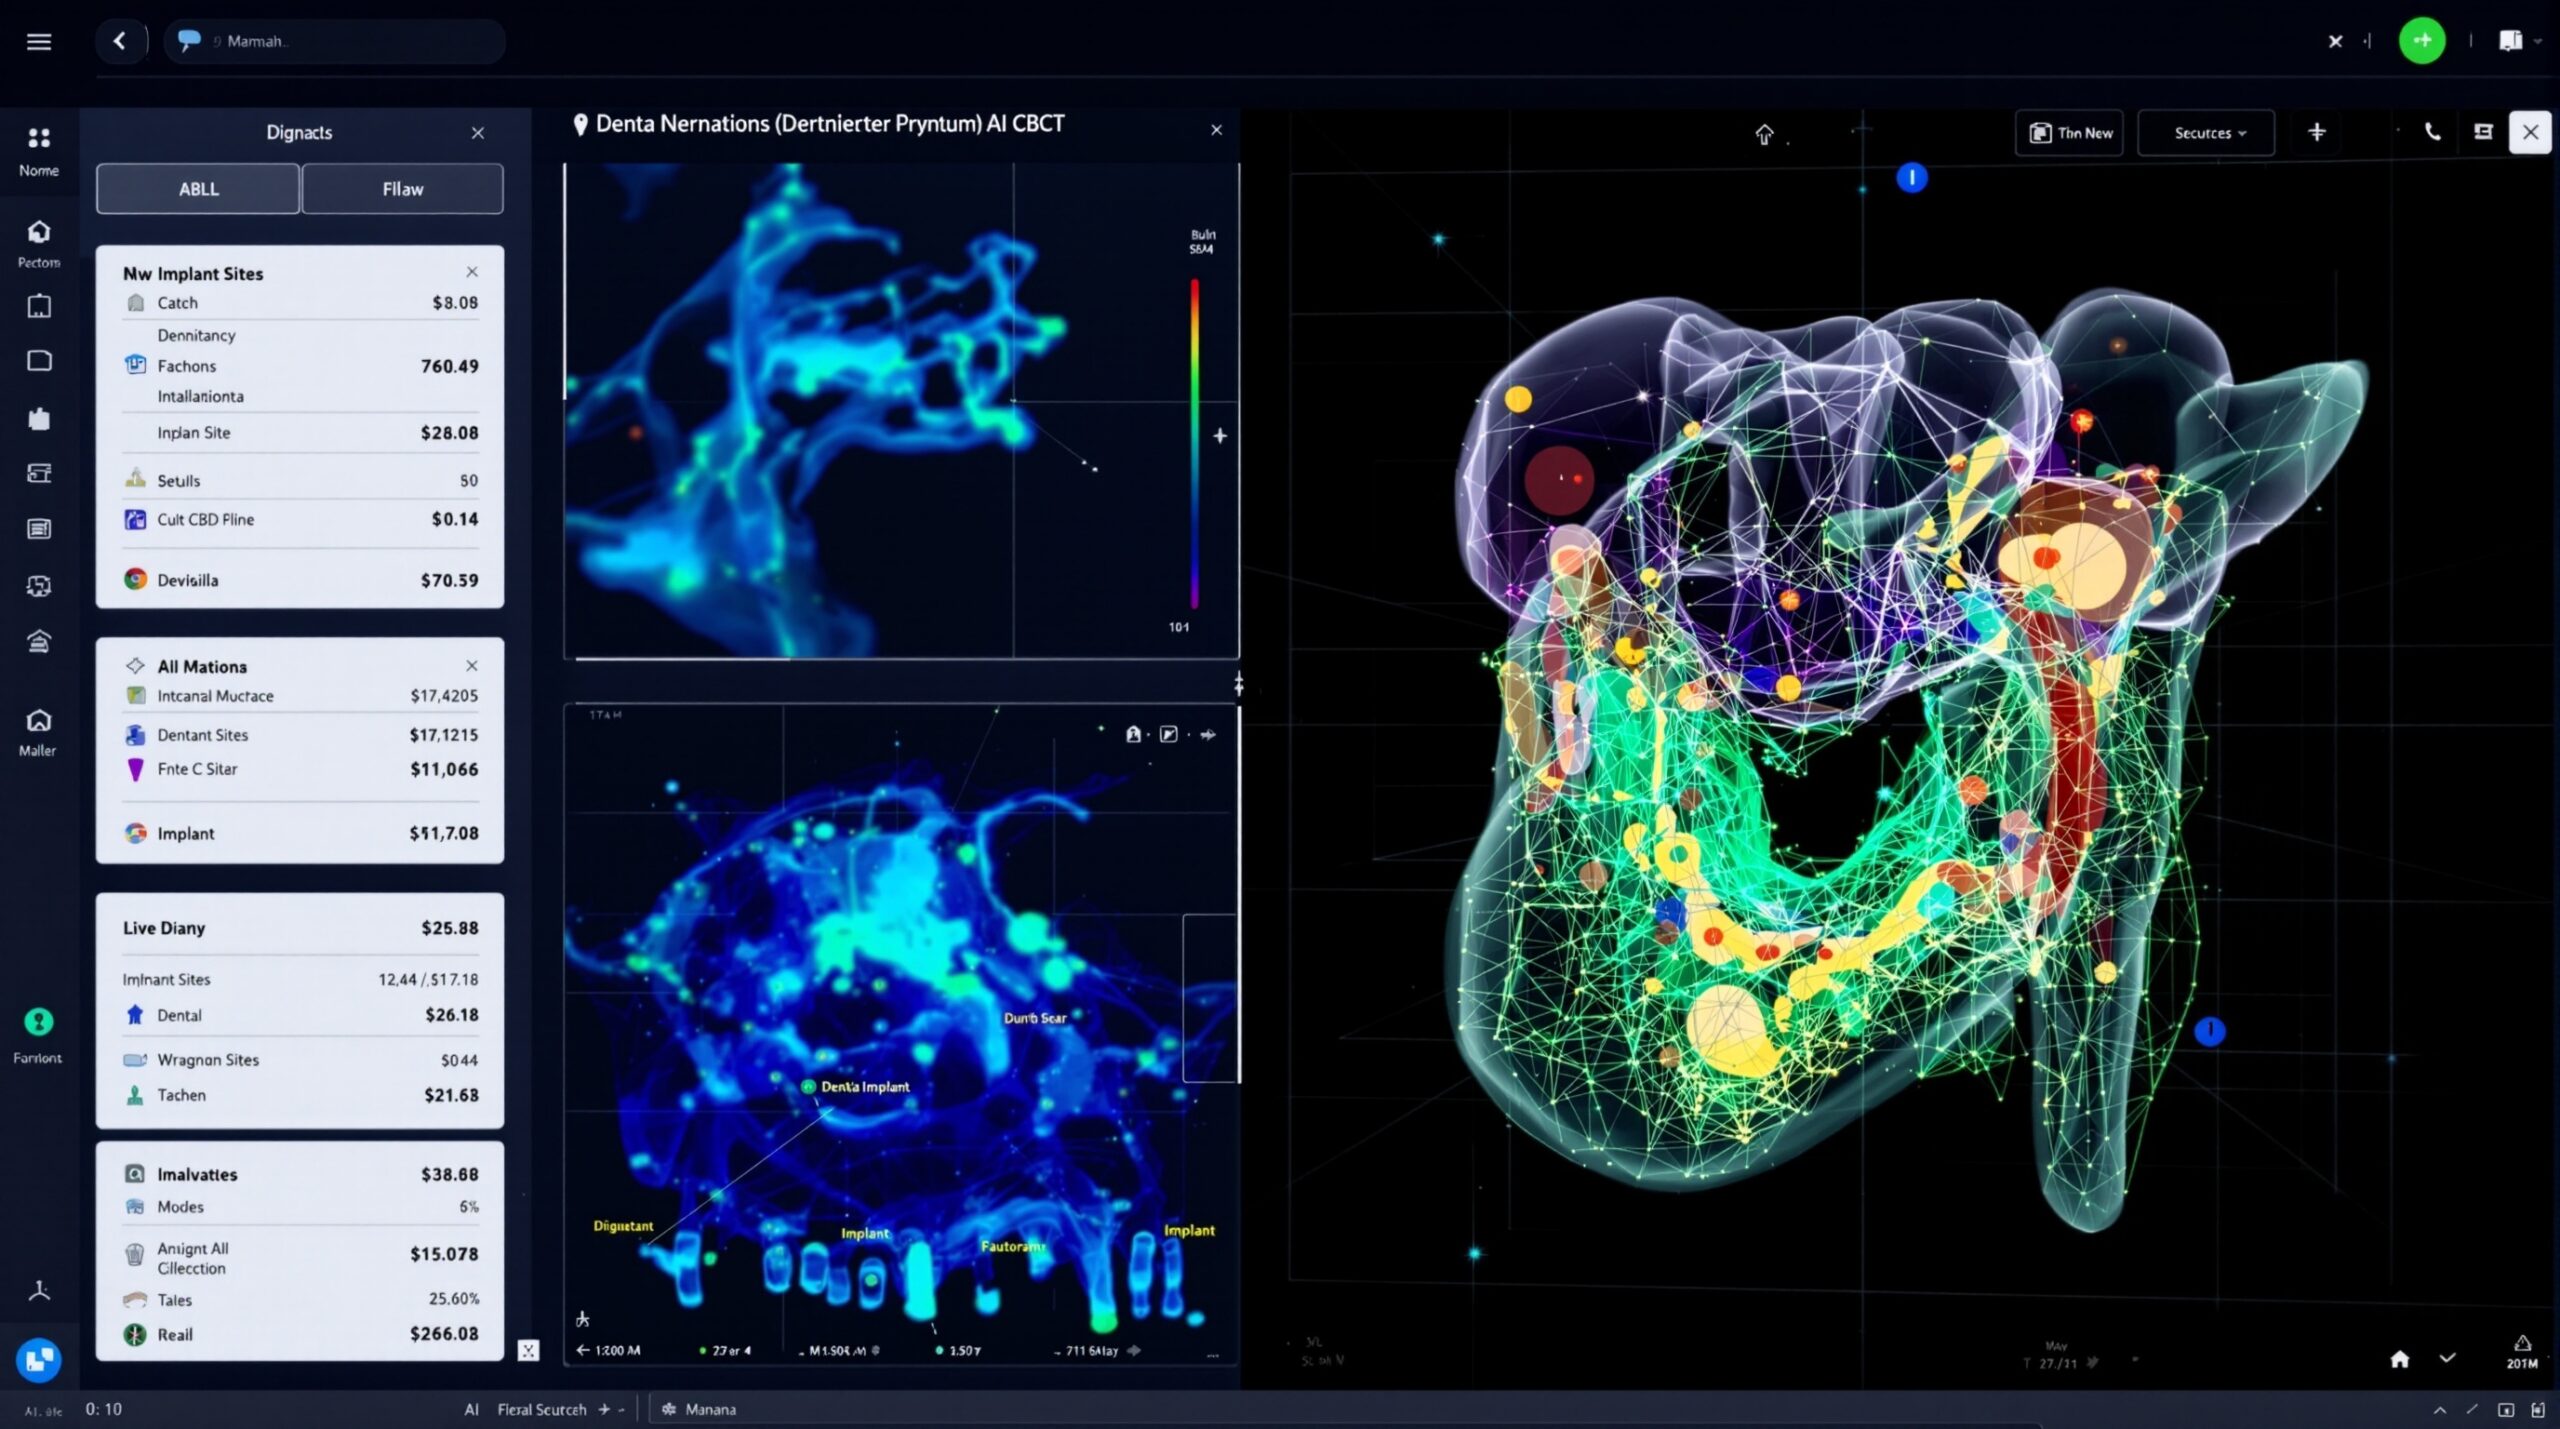Switch to the ABLL tab in Dignacts panel

pos(197,188)
